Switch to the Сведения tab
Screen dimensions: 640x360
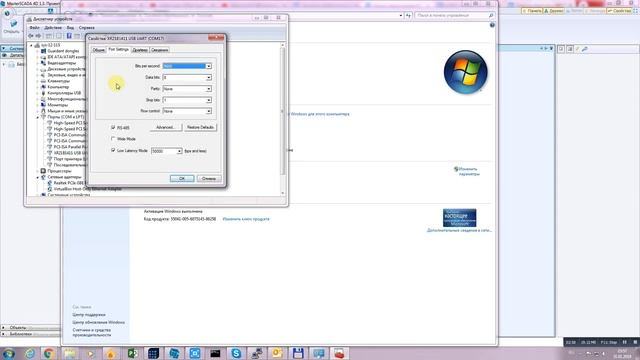[160, 50]
